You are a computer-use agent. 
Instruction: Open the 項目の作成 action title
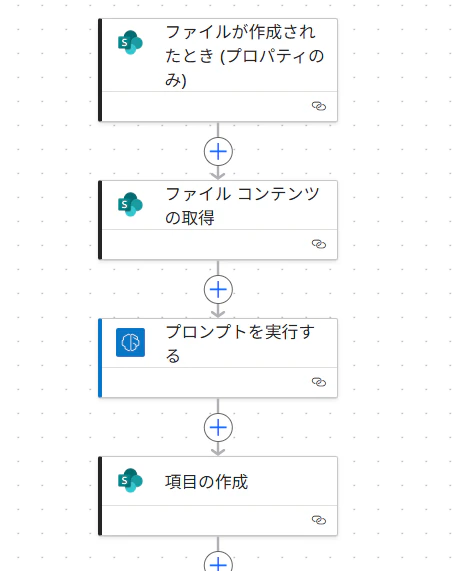206,482
